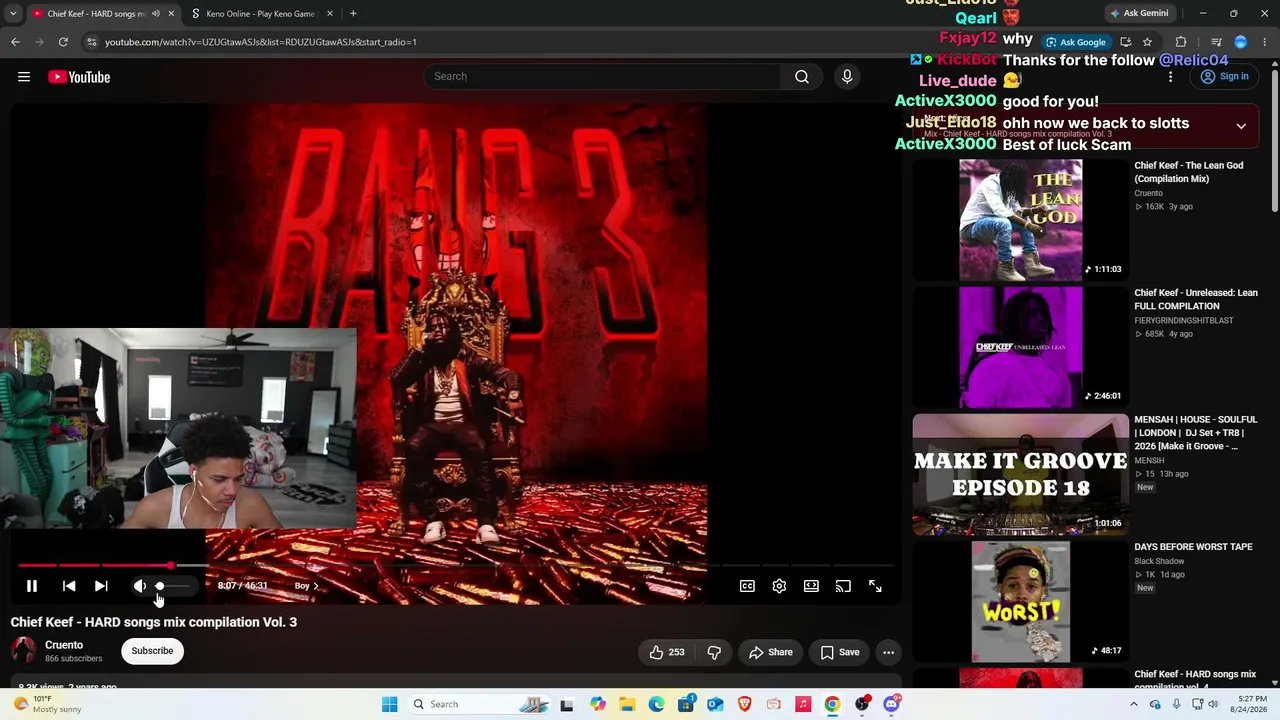Reload the YouTube page
This screenshot has width=1280, height=720.
click(x=63, y=42)
